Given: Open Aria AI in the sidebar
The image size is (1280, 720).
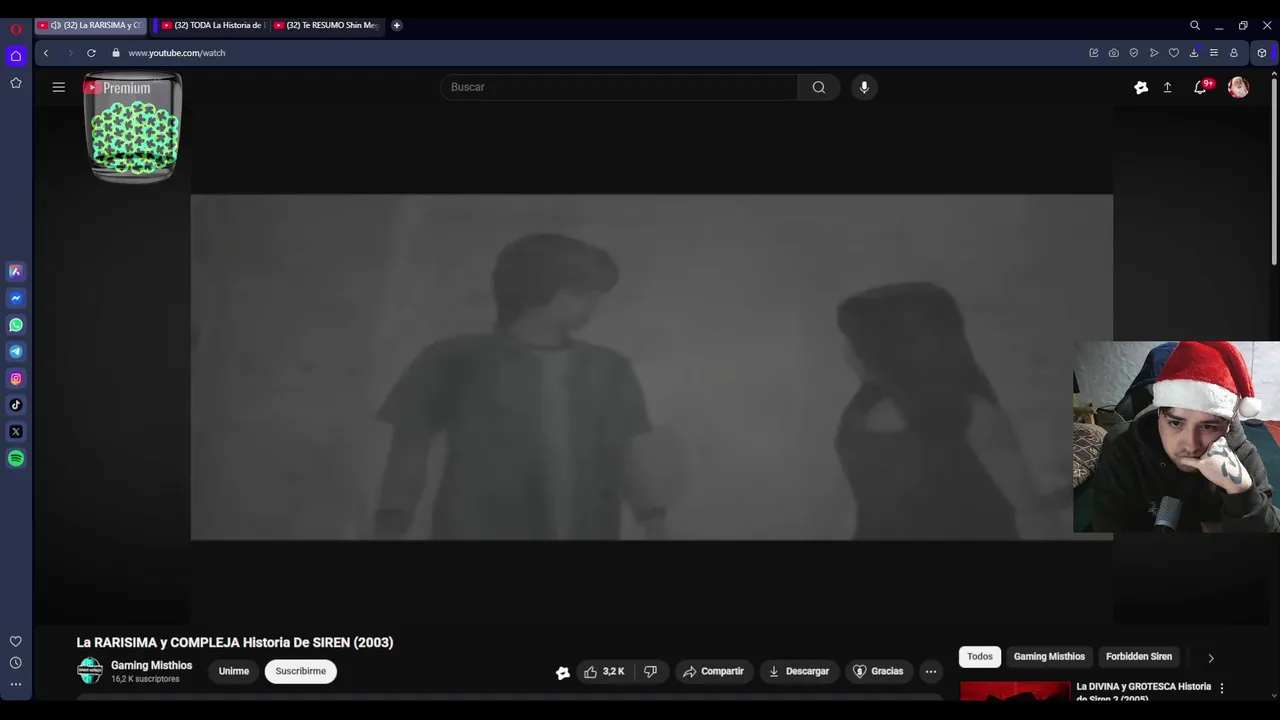Looking at the screenshot, I should tap(16, 271).
